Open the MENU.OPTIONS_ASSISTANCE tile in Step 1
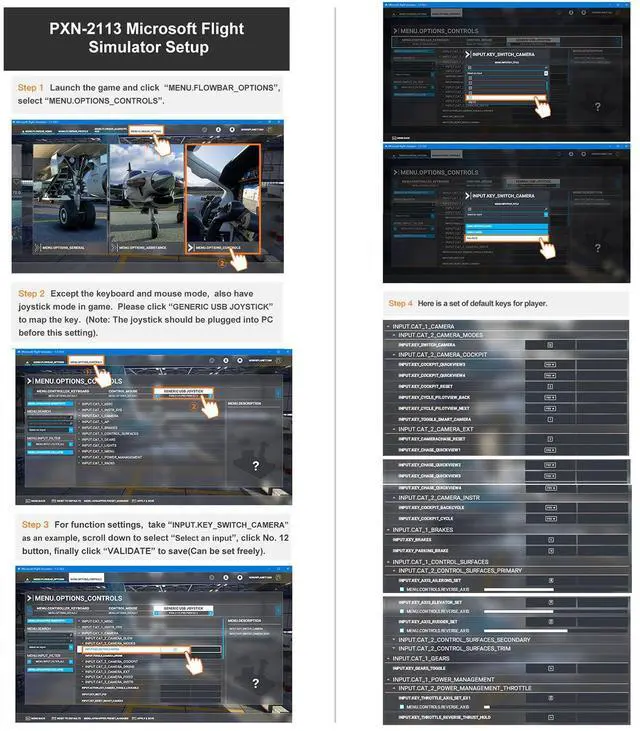640x731 pixels. coord(147,199)
